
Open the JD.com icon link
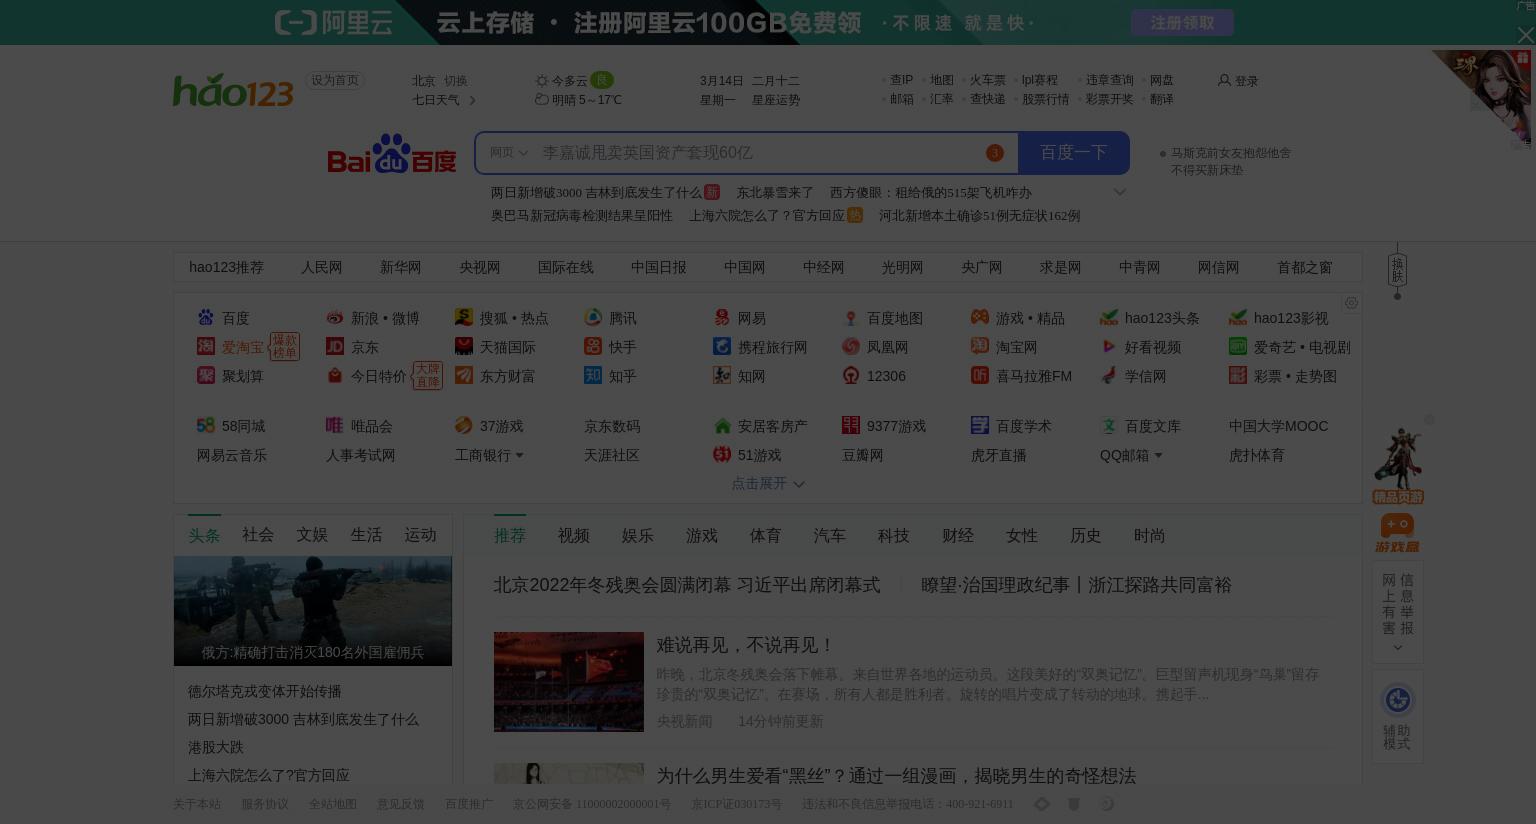tap(335, 346)
